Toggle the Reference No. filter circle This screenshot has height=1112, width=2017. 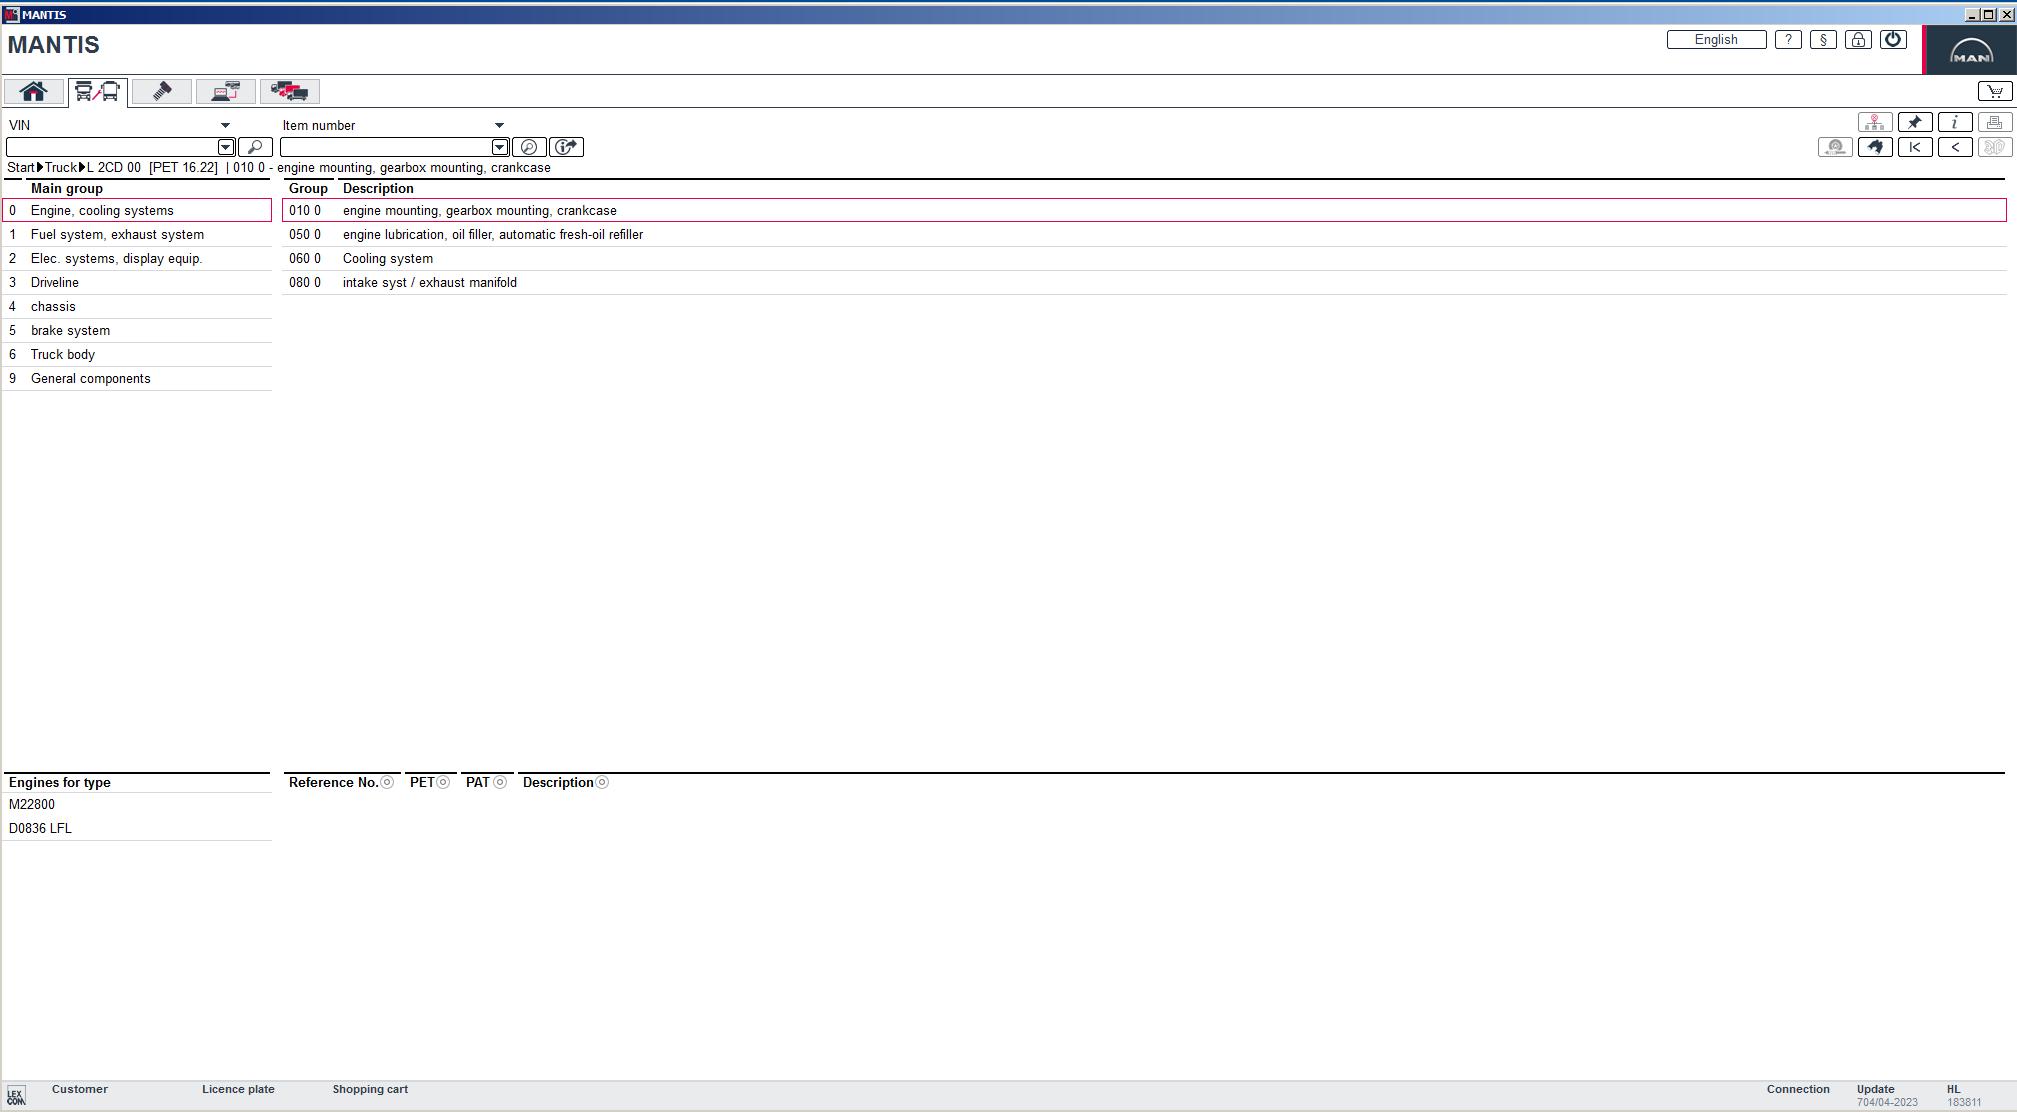[386, 782]
